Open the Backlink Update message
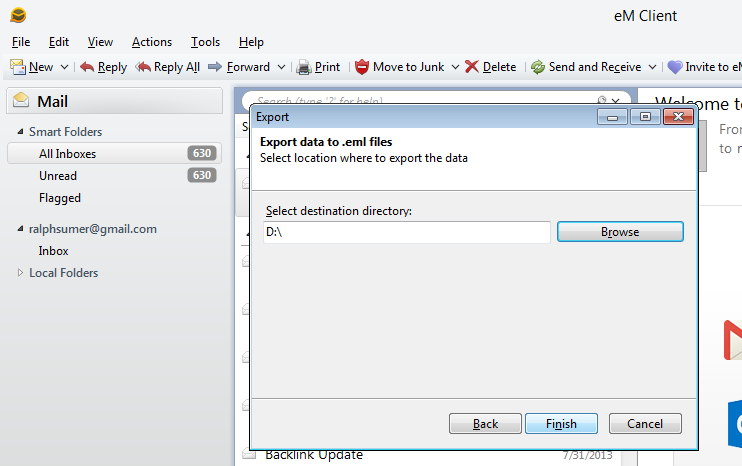The image size is (742, 466). coord(314,455)
